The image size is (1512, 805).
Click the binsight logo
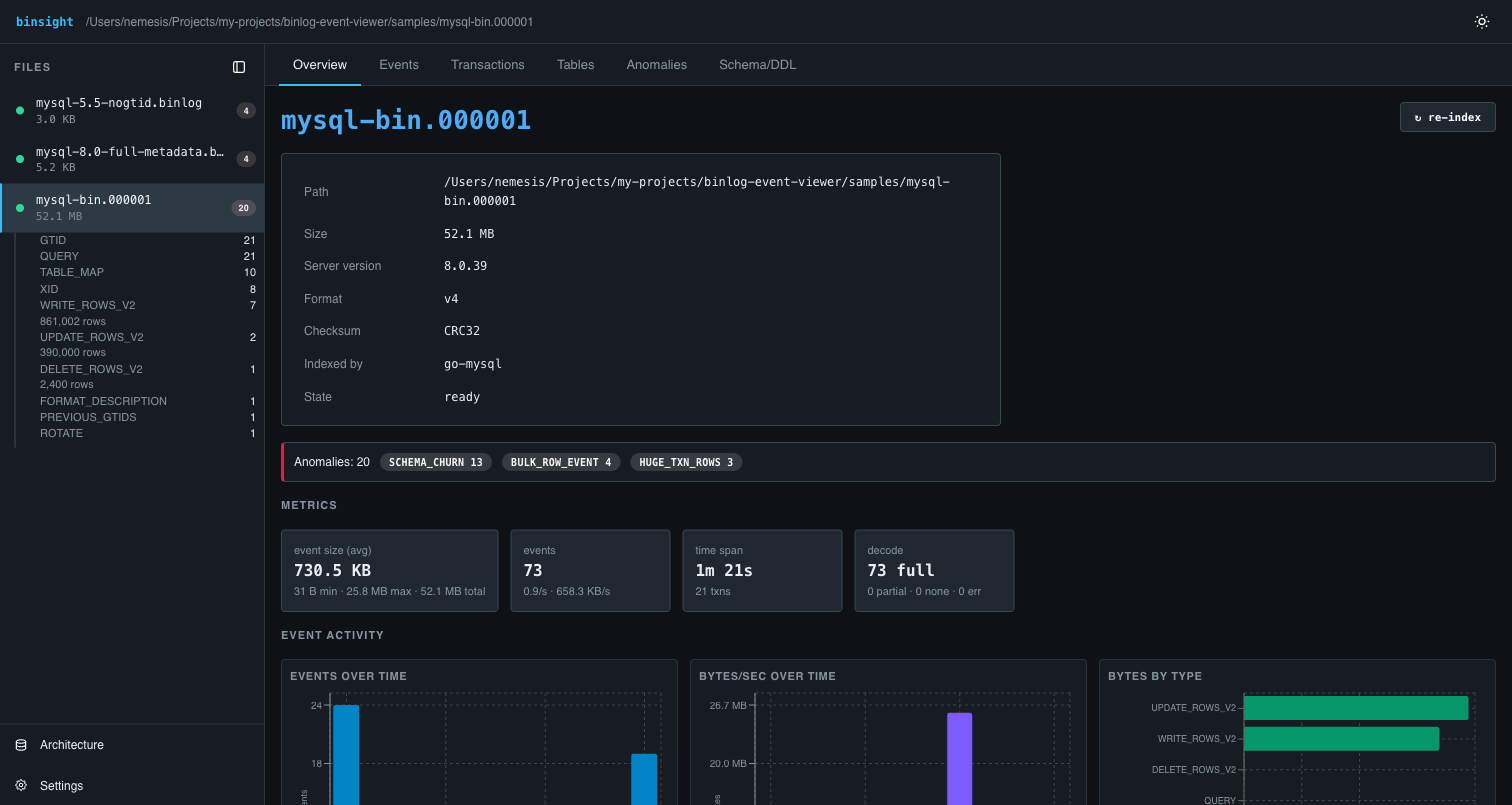[45, 21]
